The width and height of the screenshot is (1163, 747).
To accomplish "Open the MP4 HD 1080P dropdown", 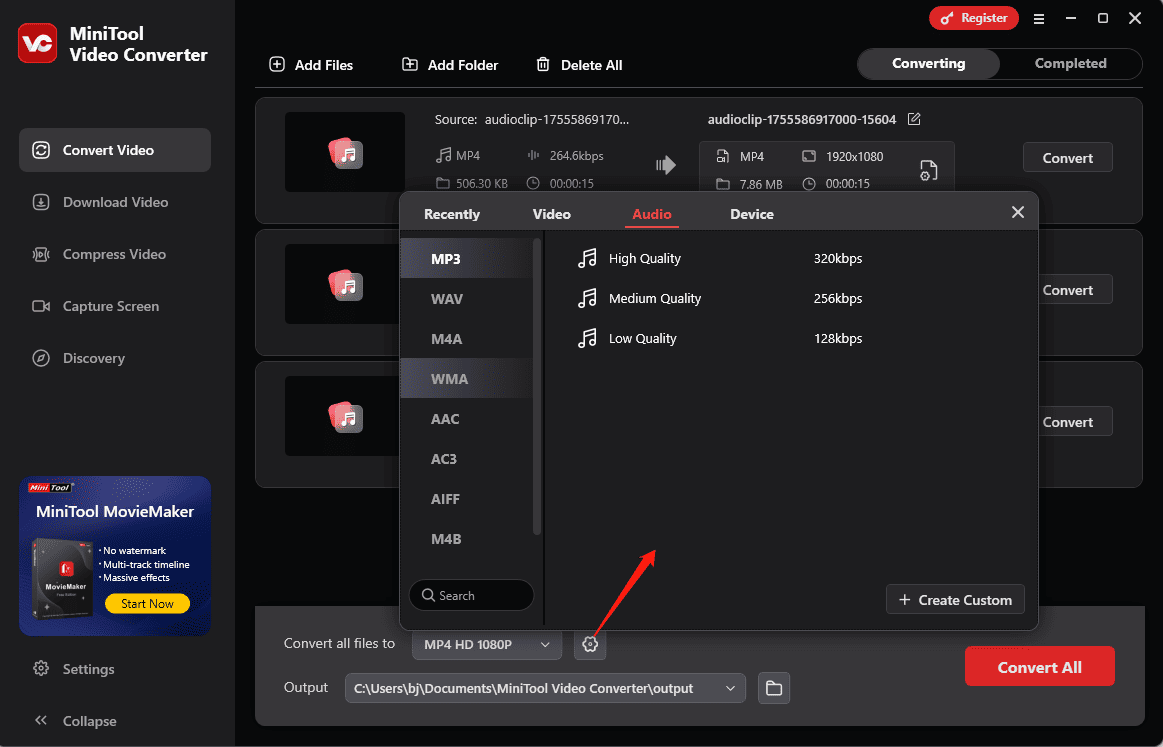I will tap(487, 644).
